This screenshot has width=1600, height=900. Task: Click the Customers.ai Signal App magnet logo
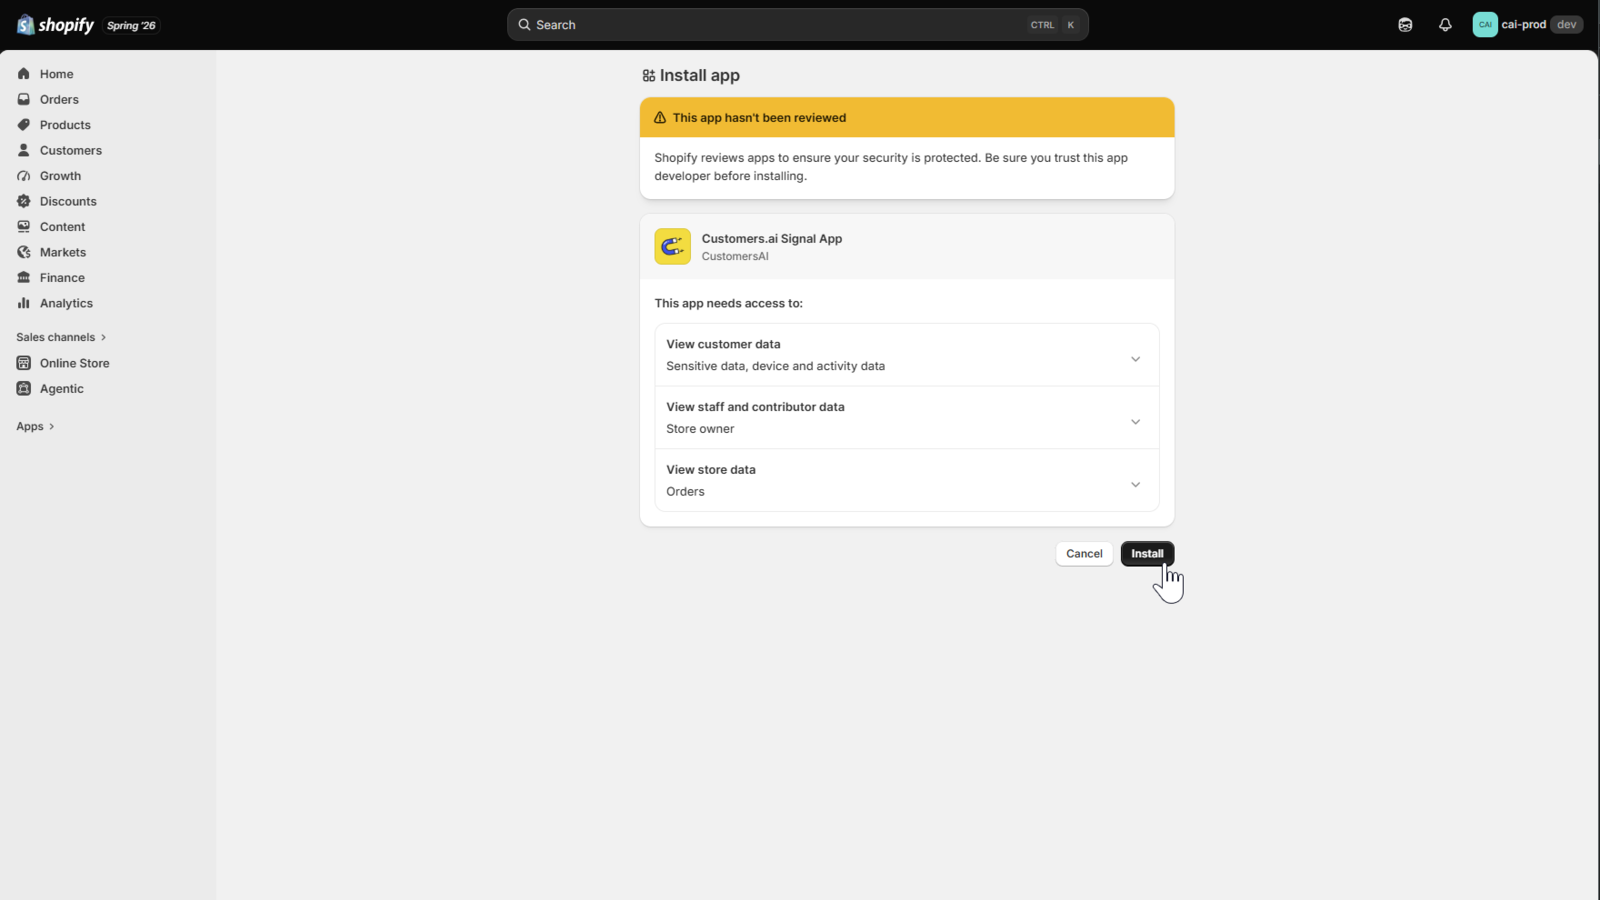(x=673, y=247)
